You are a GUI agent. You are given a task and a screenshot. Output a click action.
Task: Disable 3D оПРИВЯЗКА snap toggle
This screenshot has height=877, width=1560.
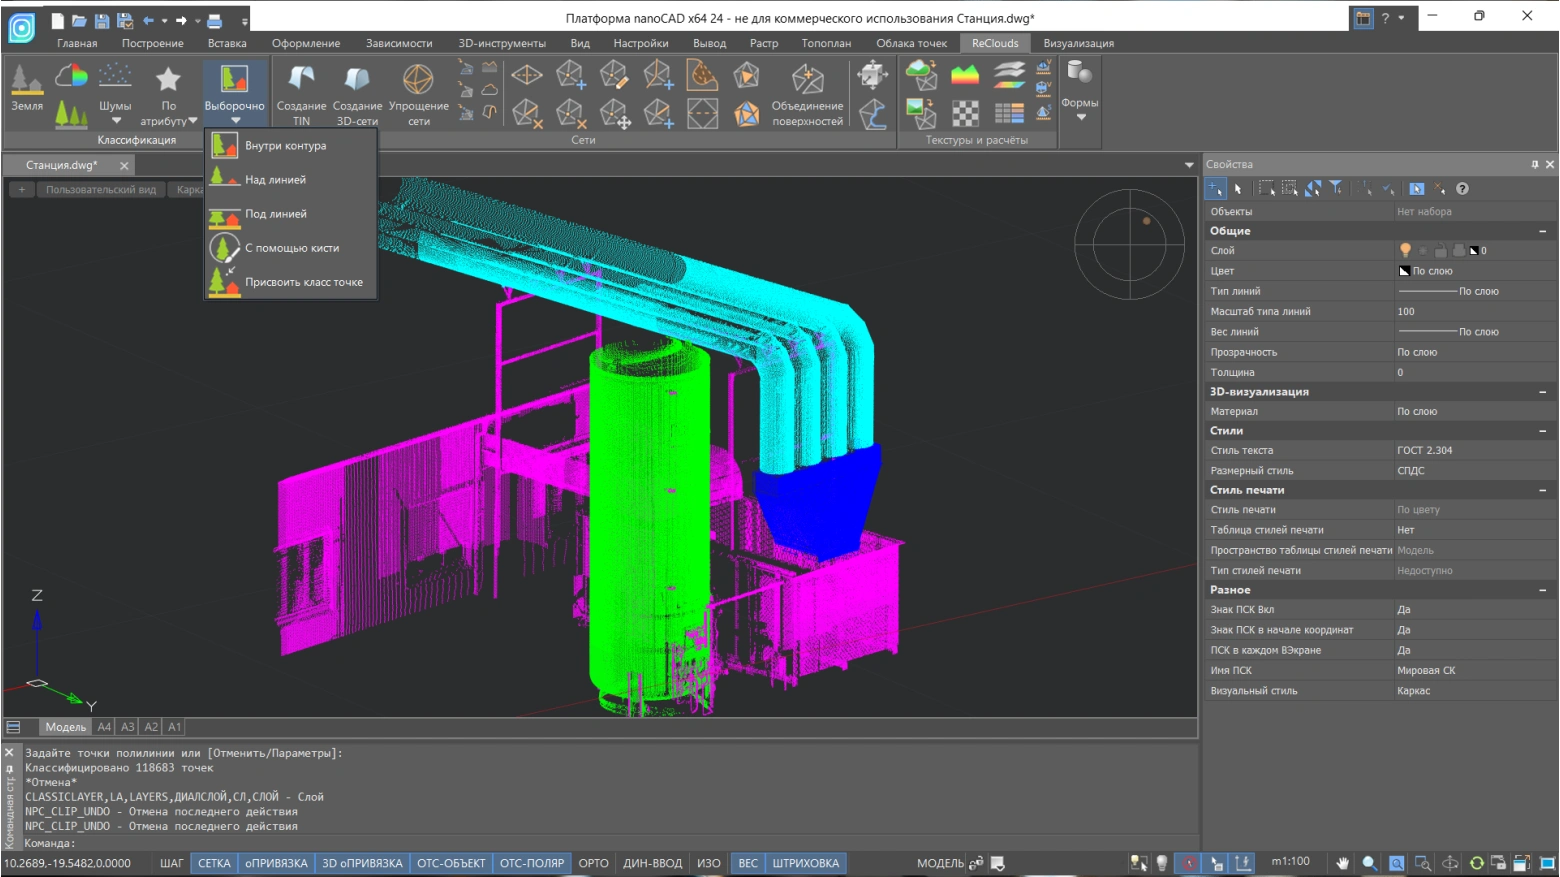click(362, 863)
